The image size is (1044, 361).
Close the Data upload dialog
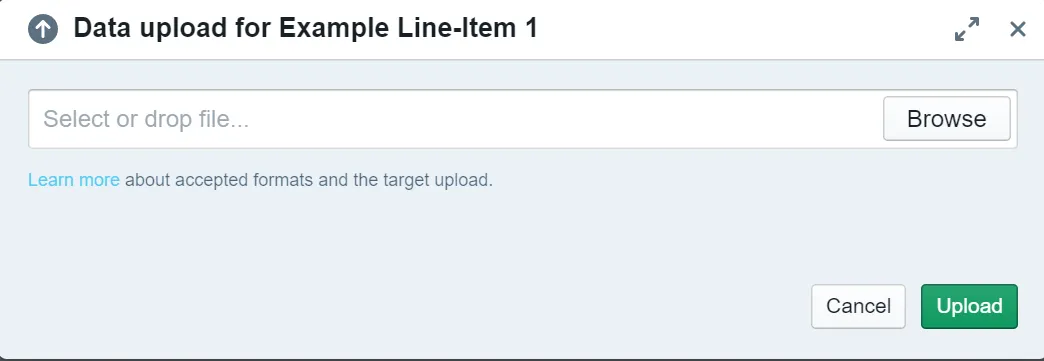click(x=1017, y=29)
